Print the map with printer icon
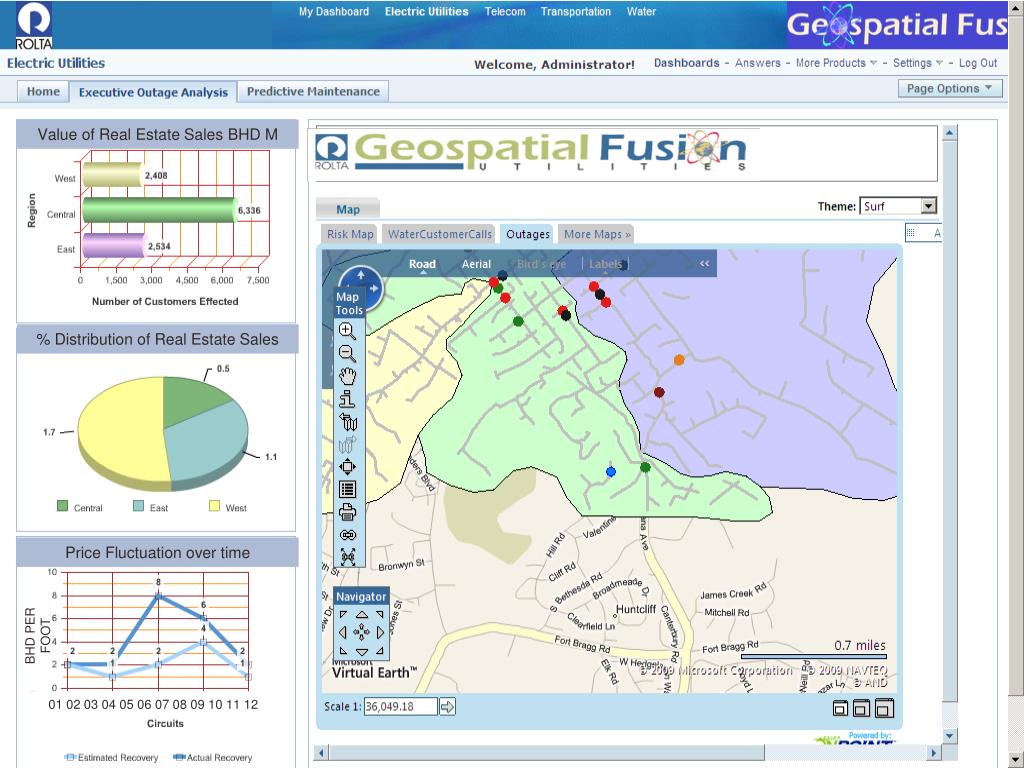The height and width of the screenshot is (768, 1024). tap(347, 512)
